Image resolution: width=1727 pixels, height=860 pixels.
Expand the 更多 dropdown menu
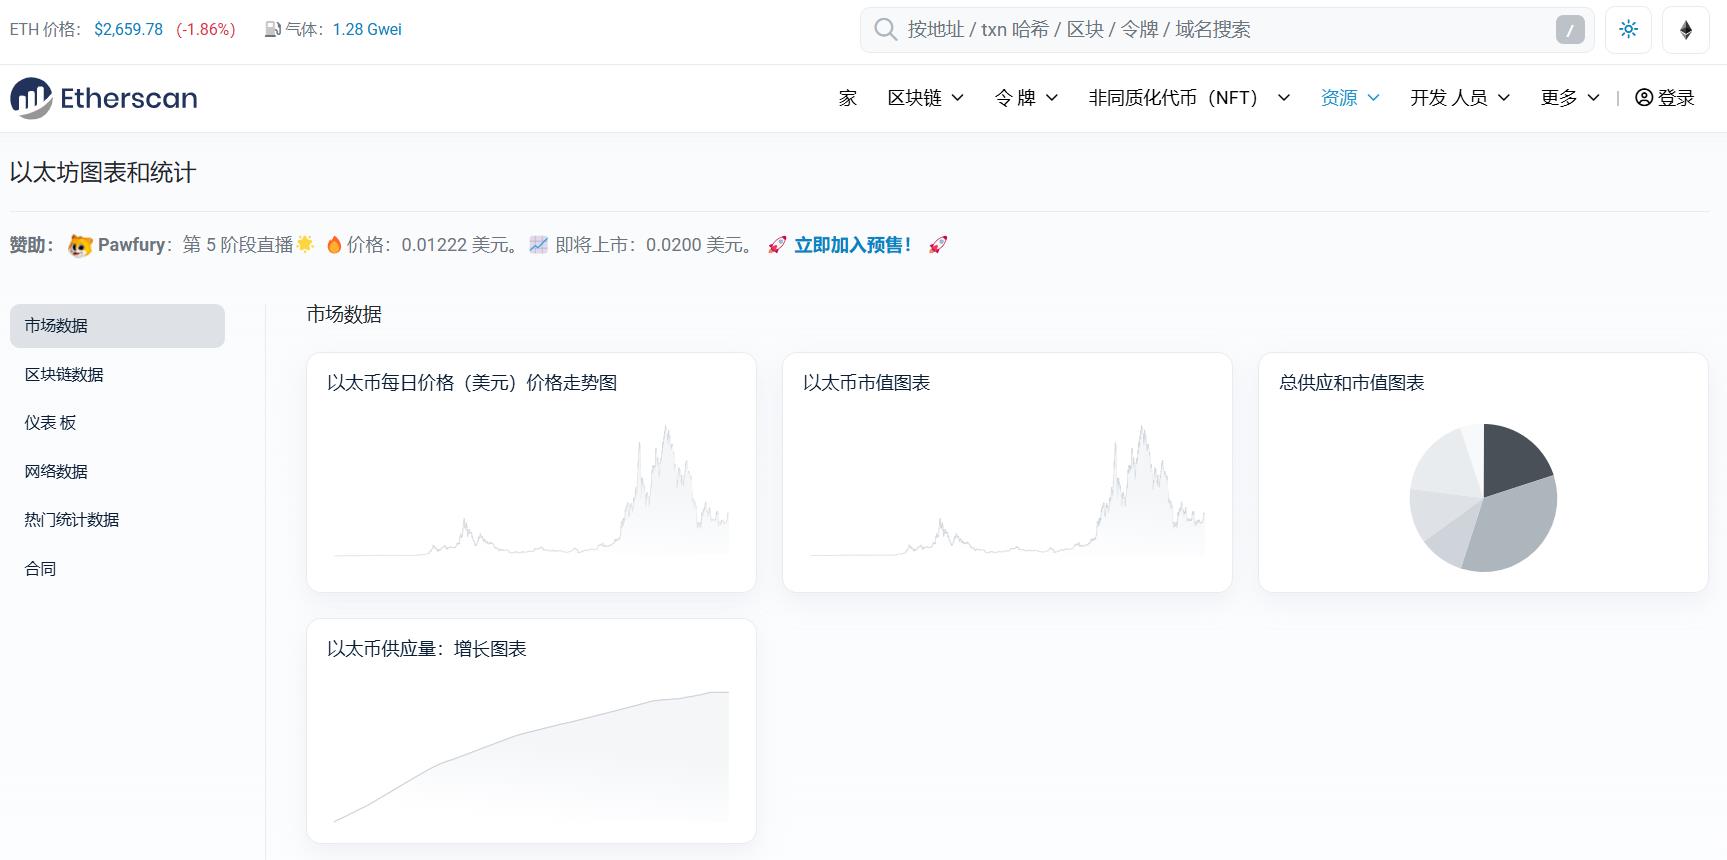[x=1570, y=97]
